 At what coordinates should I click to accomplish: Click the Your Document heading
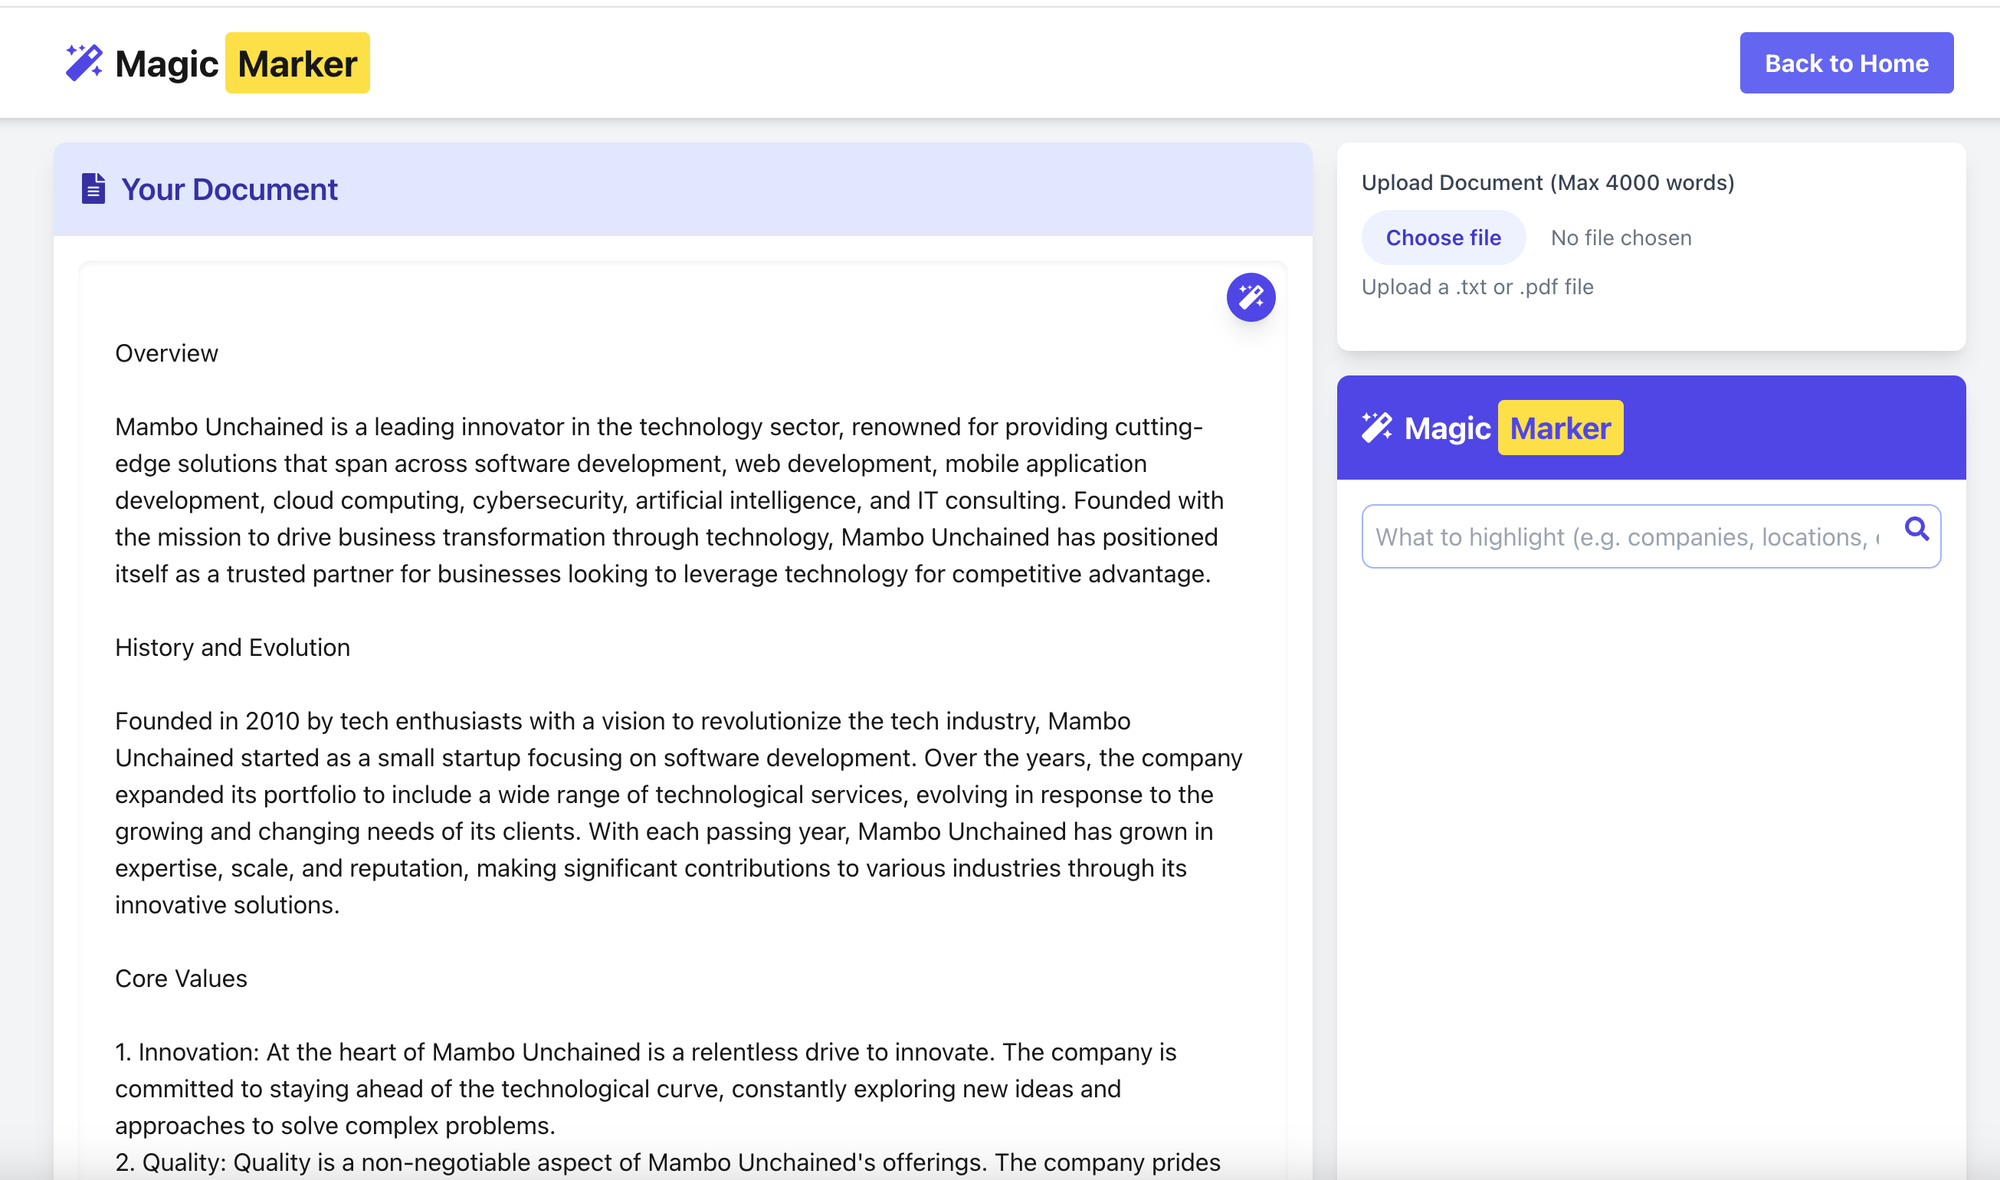pos(229,189)
